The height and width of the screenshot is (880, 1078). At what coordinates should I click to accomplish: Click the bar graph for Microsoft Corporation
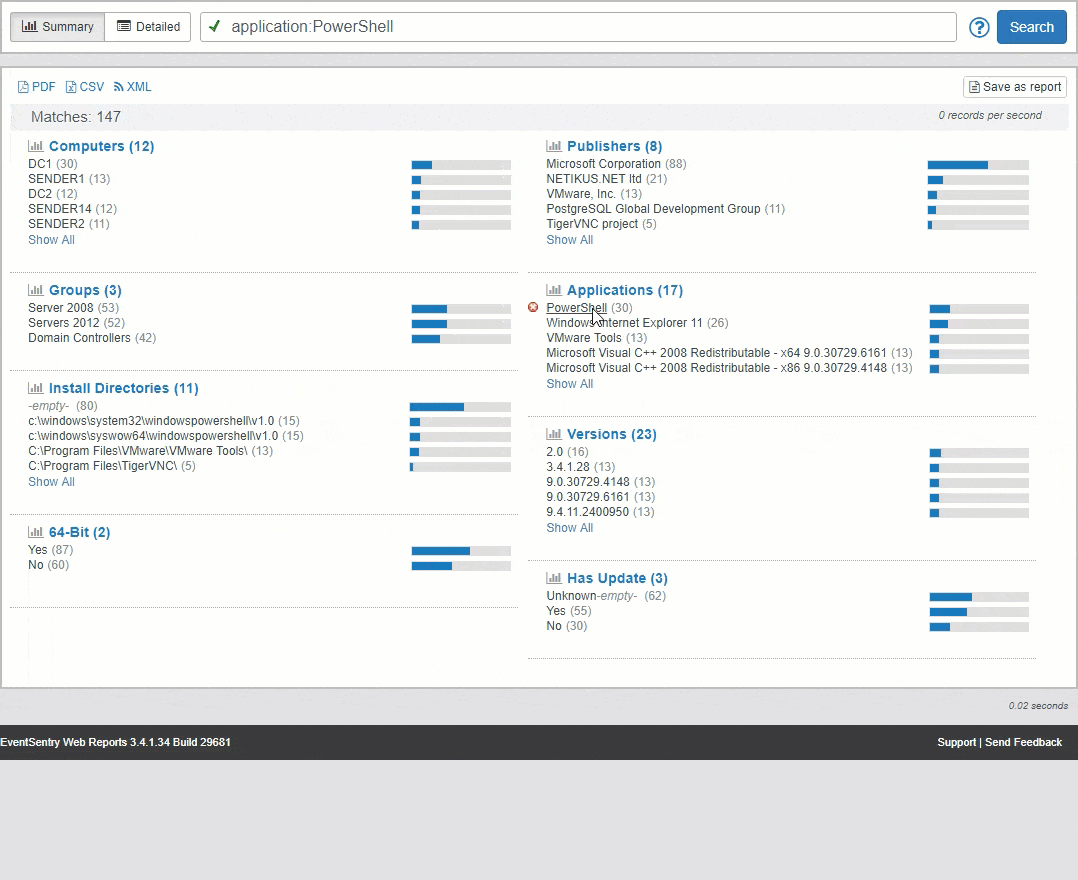(x=978, y=165)
